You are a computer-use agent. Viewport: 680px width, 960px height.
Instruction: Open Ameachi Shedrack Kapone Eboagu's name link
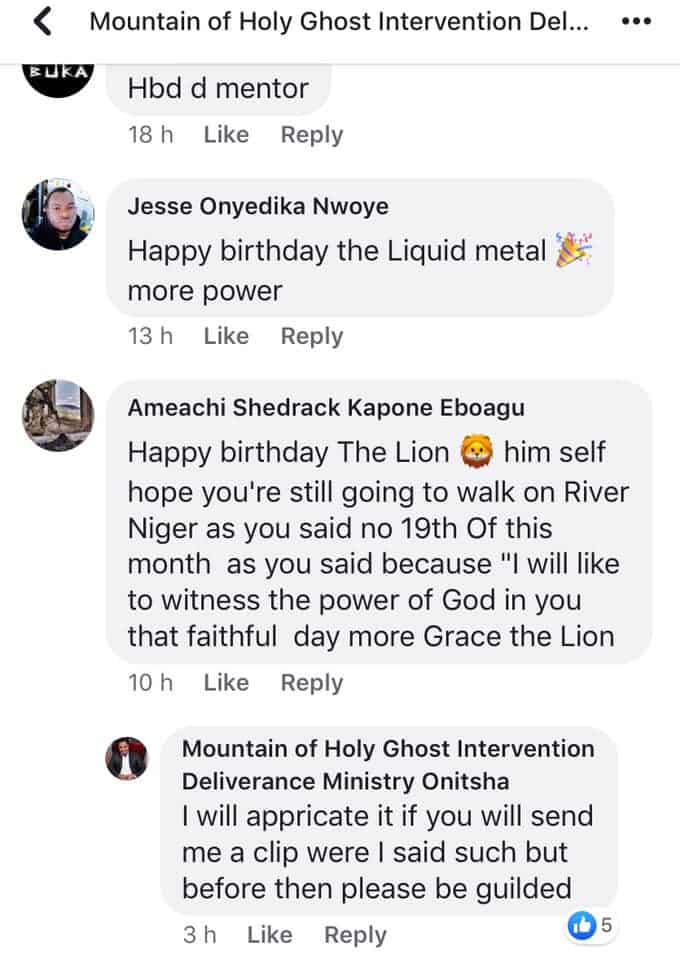tap(326, 407)
